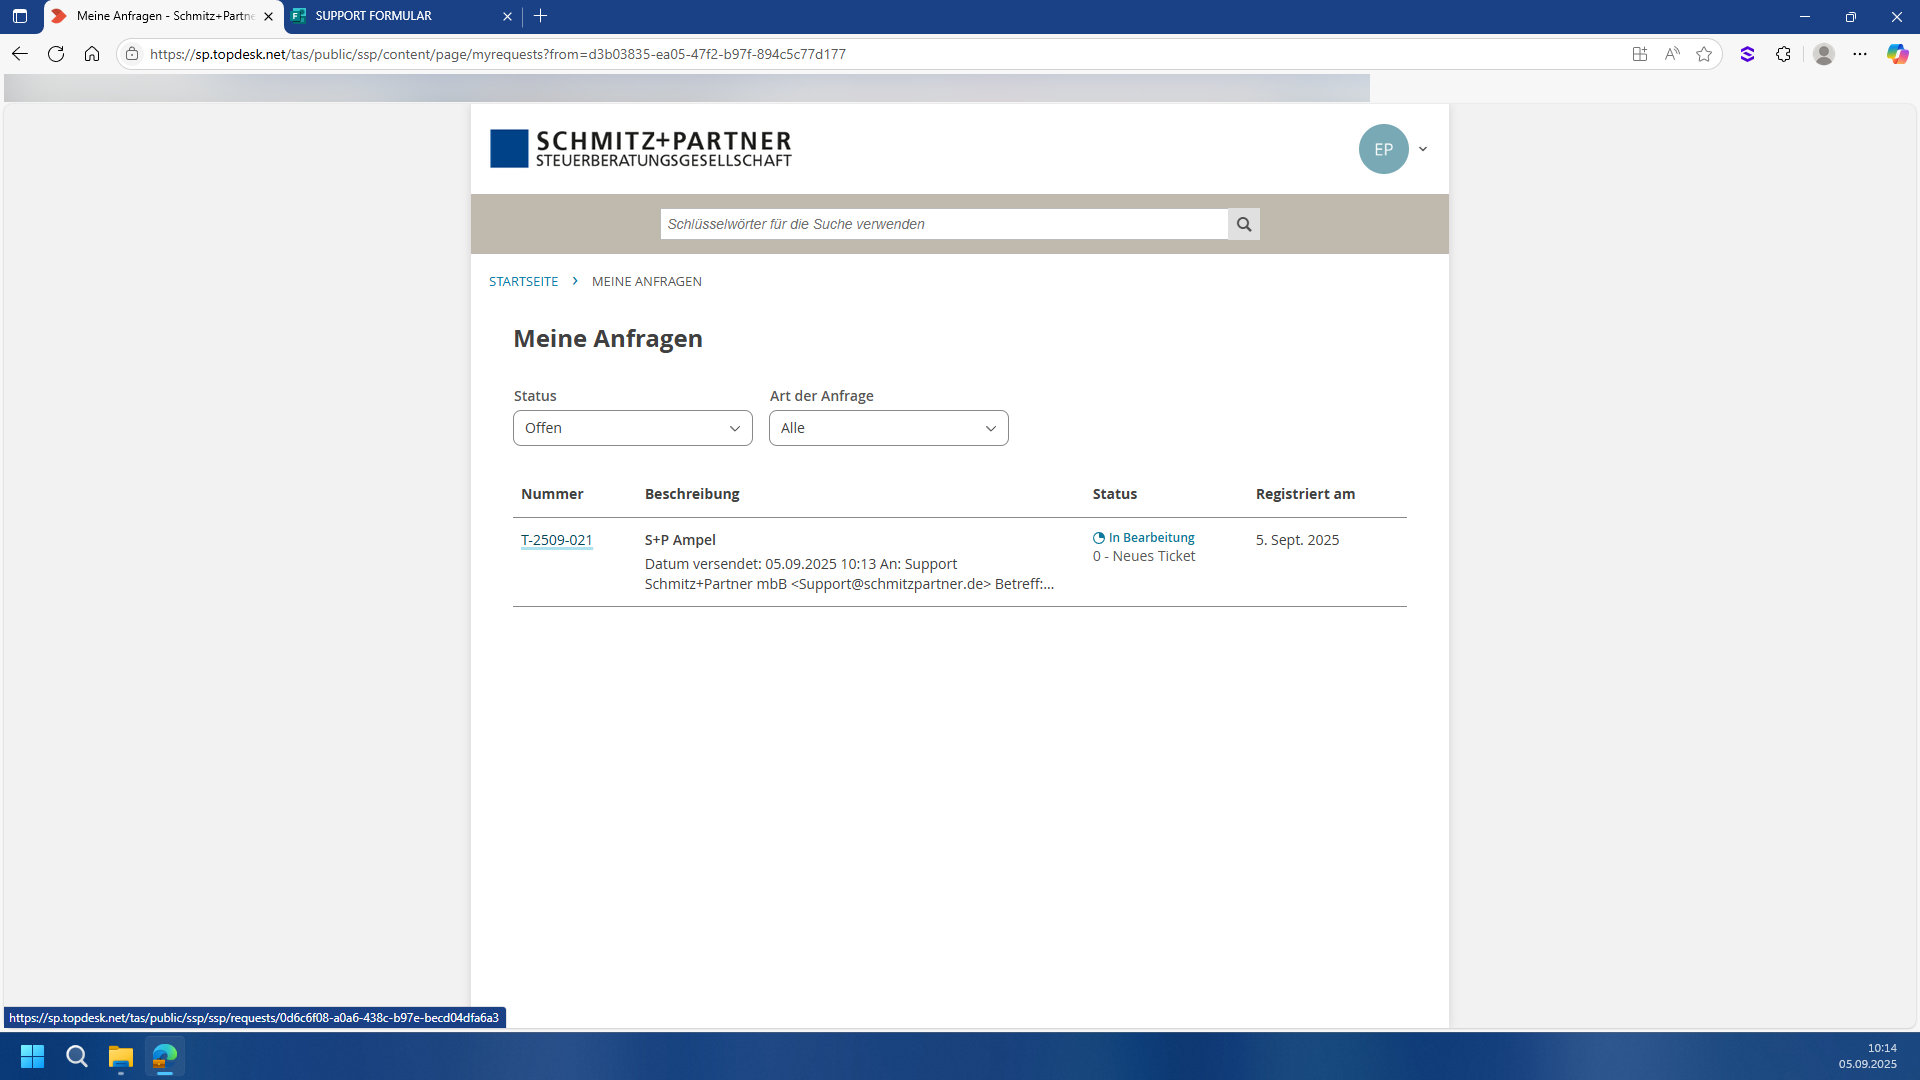Open the EP user avatar menu
Image resolution: width=1920 pixels, height=1080 pixels.
pos(1383,149)
